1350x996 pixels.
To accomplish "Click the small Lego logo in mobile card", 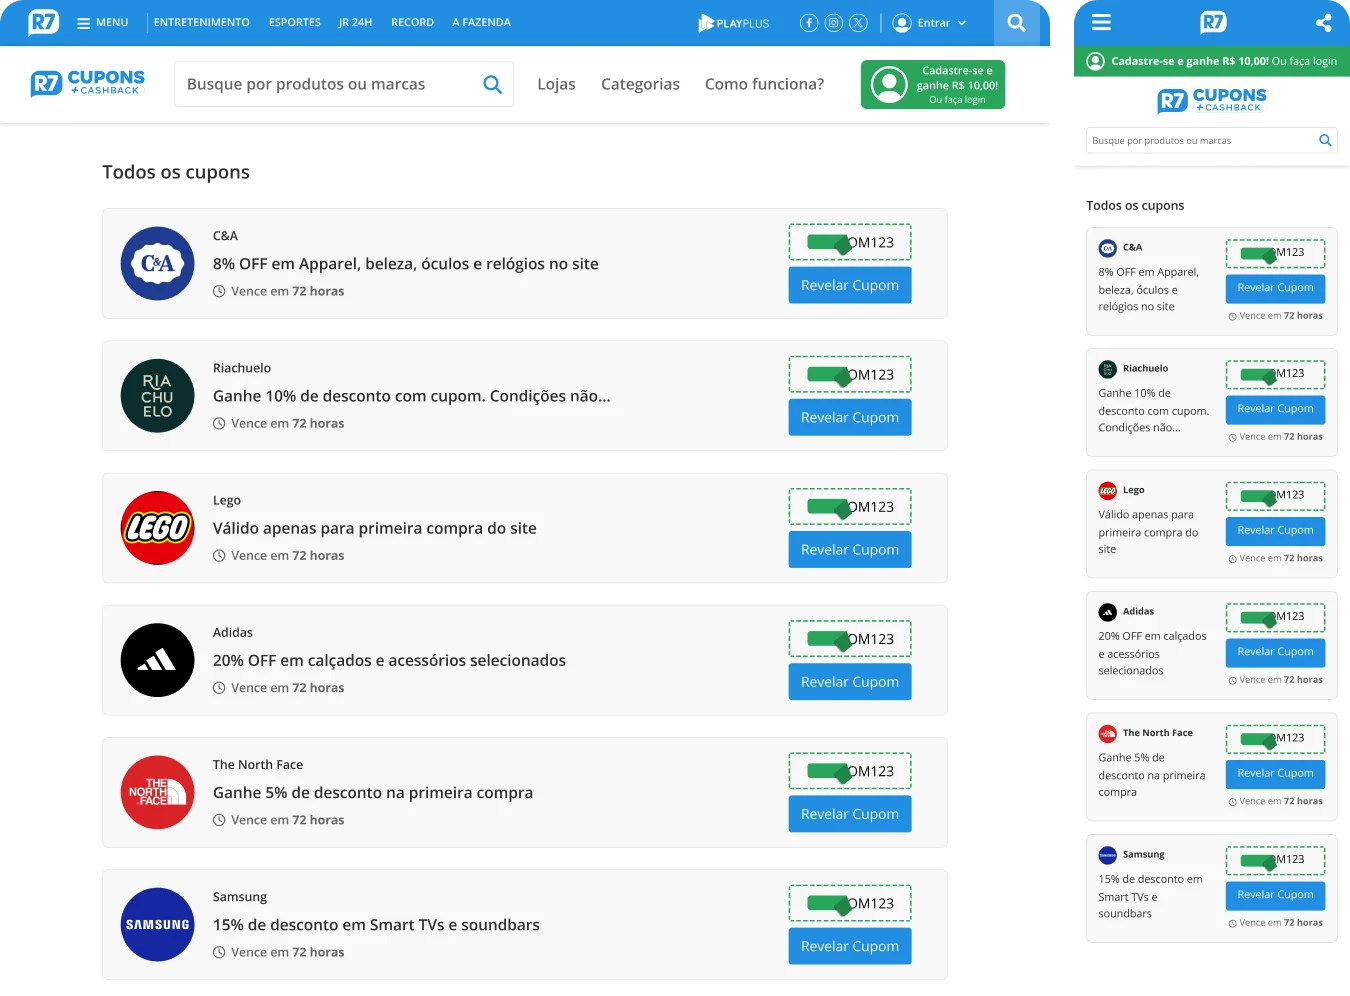I will pyautogui.click(x=1107, y=491).
